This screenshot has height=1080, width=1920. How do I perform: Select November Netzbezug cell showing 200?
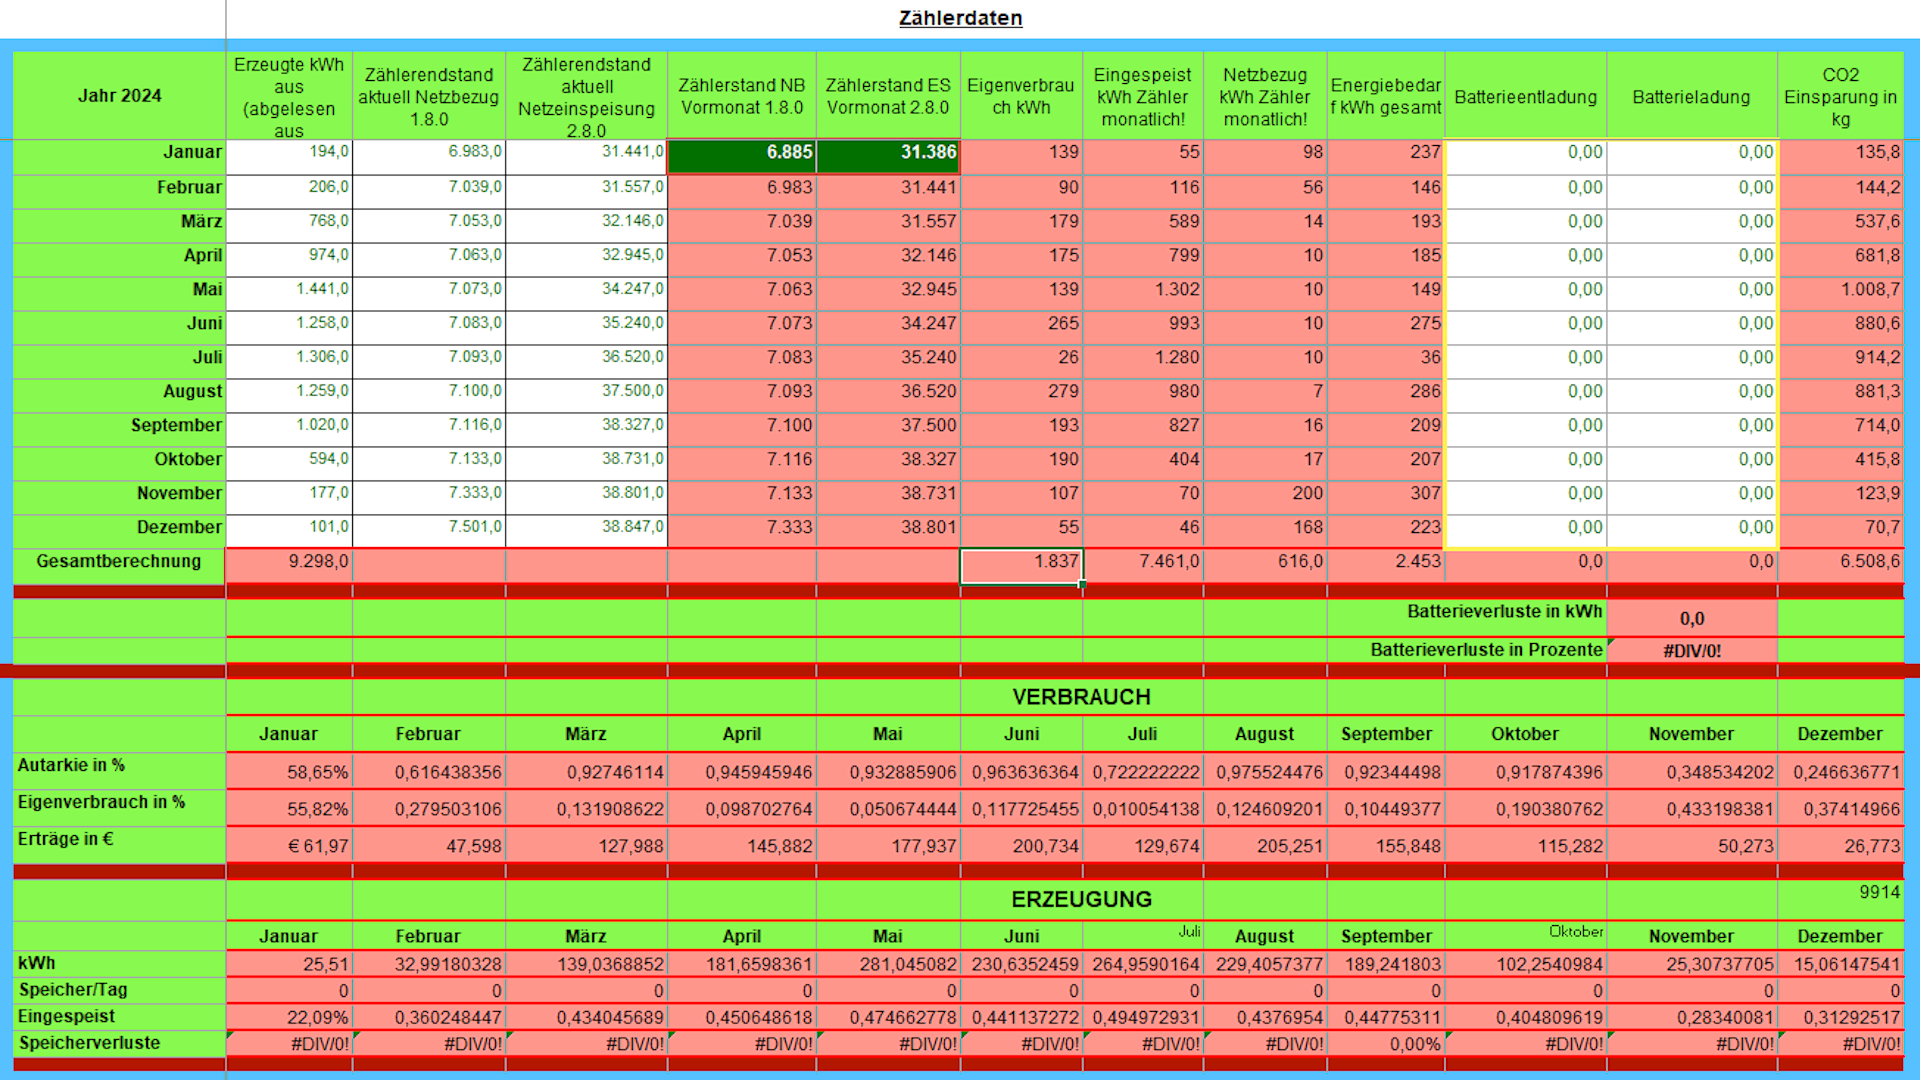(1265, 493)
